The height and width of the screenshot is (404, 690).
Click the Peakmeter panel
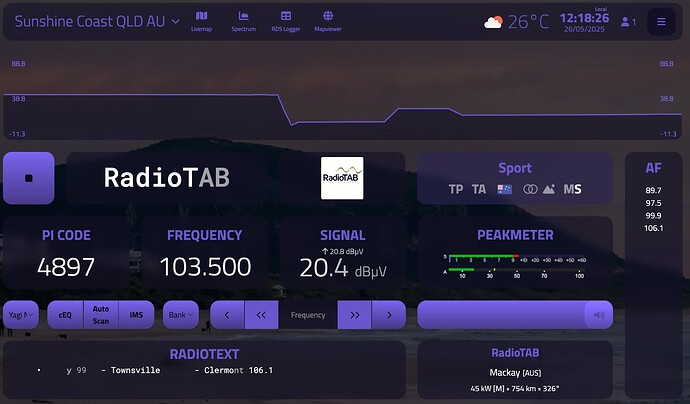[x=515, y=253]
